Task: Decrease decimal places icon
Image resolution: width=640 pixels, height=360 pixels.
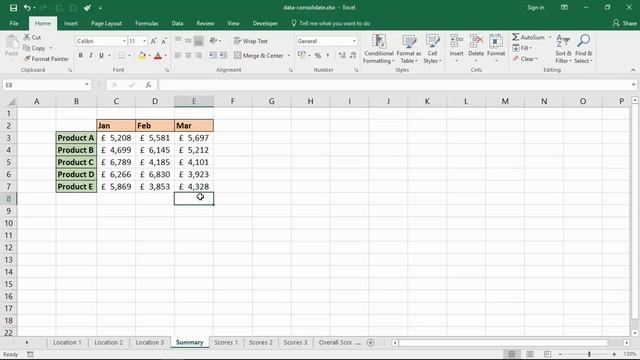Action: coord(353,56)
